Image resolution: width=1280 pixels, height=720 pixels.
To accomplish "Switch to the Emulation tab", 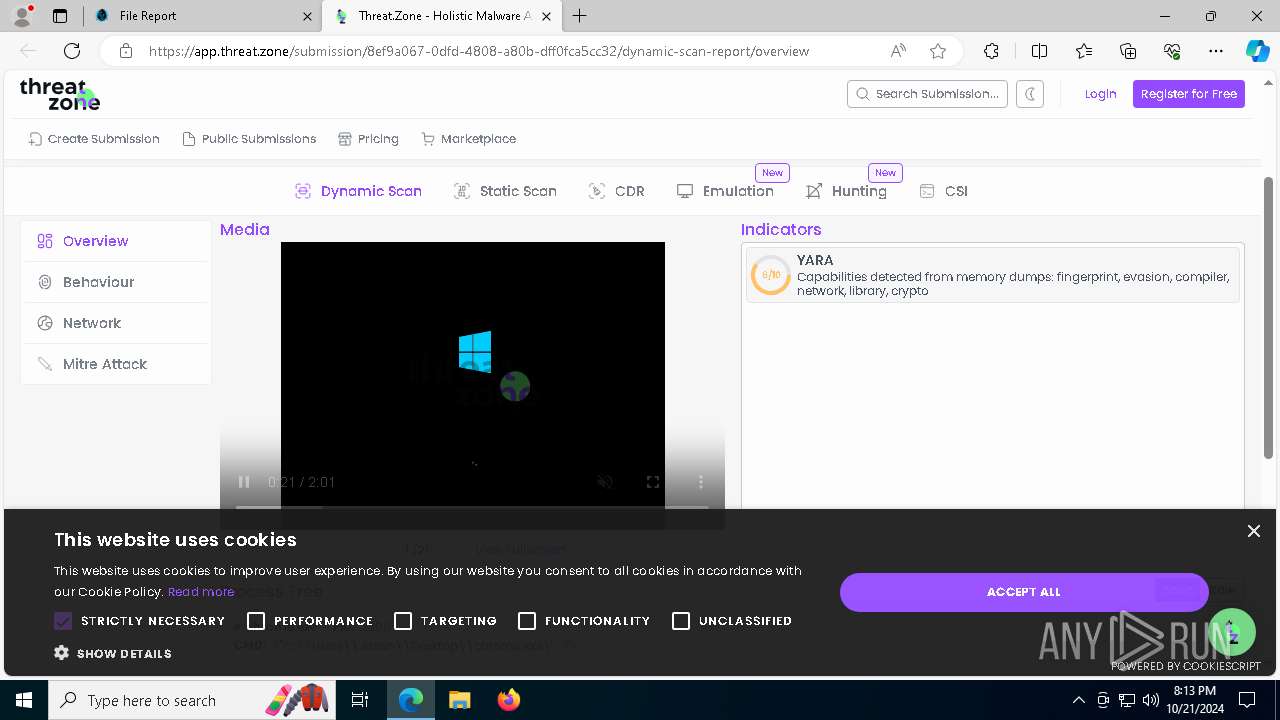I will point(725,191).
